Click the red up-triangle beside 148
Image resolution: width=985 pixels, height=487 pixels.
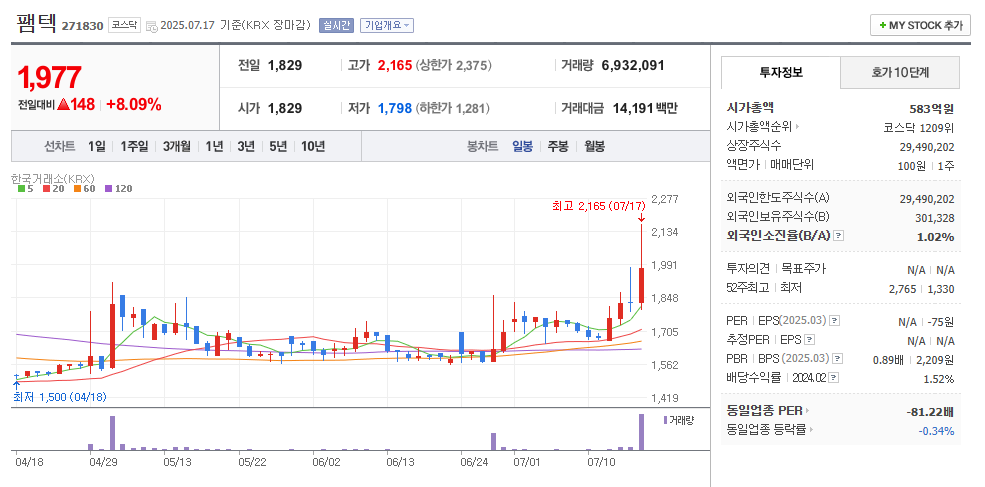[x=63, y=105]
